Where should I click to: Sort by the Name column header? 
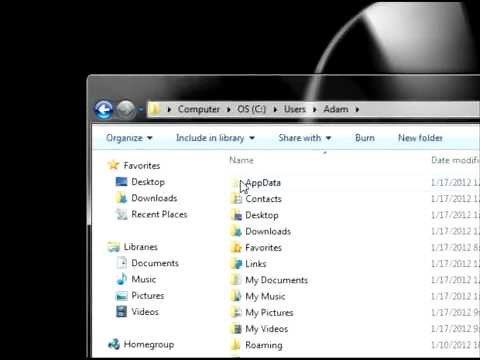click(242, 160)
